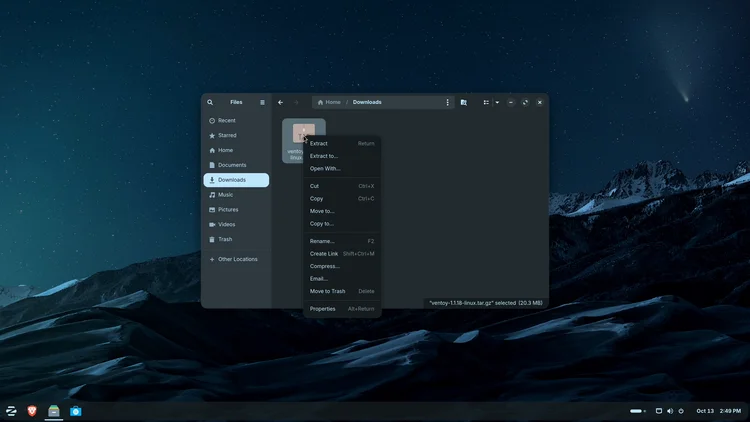Open the Files main hamburger menu
750x422 pixels.
pyautogui.click(x=262, y=102)
